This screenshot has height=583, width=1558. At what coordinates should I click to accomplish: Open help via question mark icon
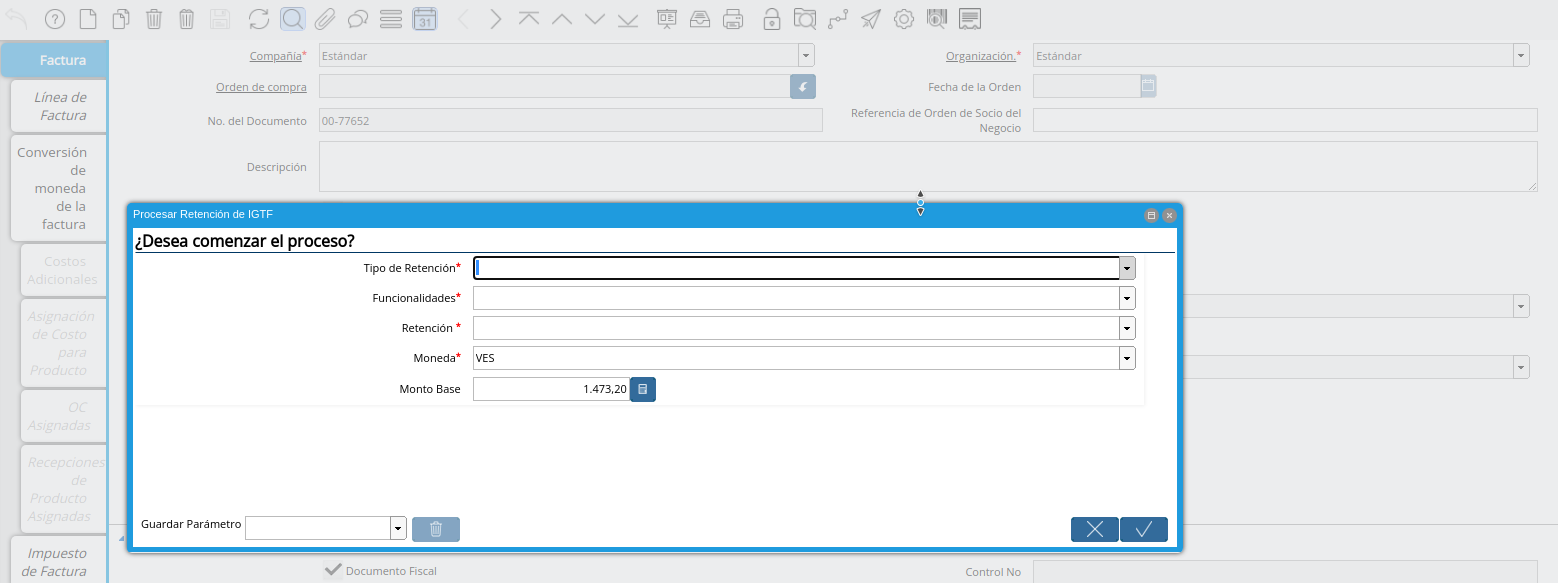(55, 18)
